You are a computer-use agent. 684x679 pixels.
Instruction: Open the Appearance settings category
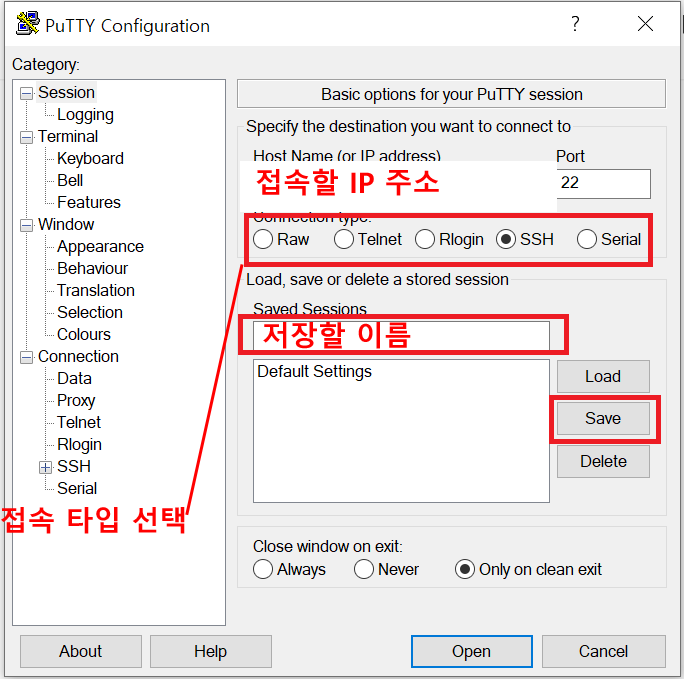coord(100,246)
